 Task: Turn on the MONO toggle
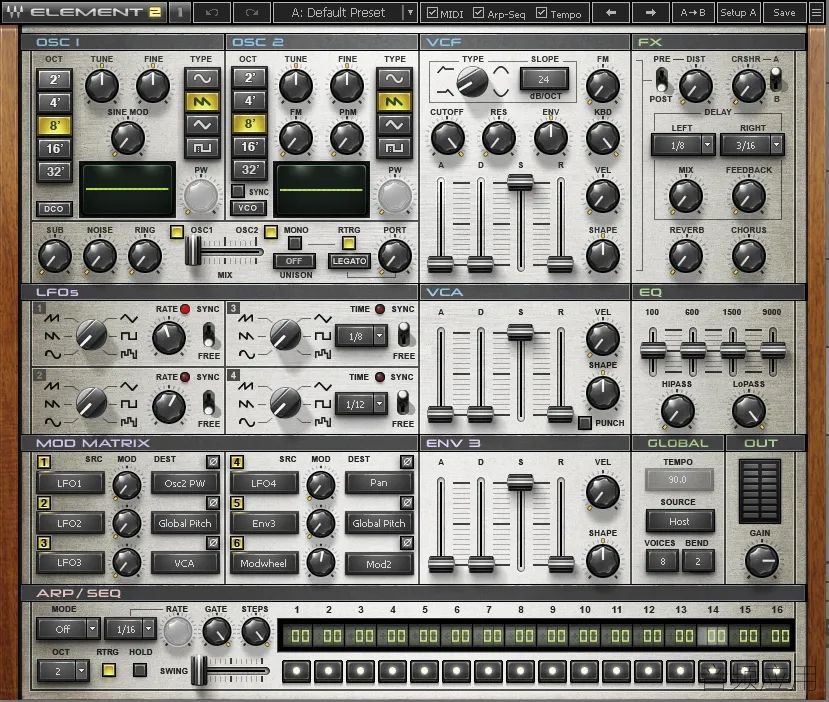click(x=294, y=243)
